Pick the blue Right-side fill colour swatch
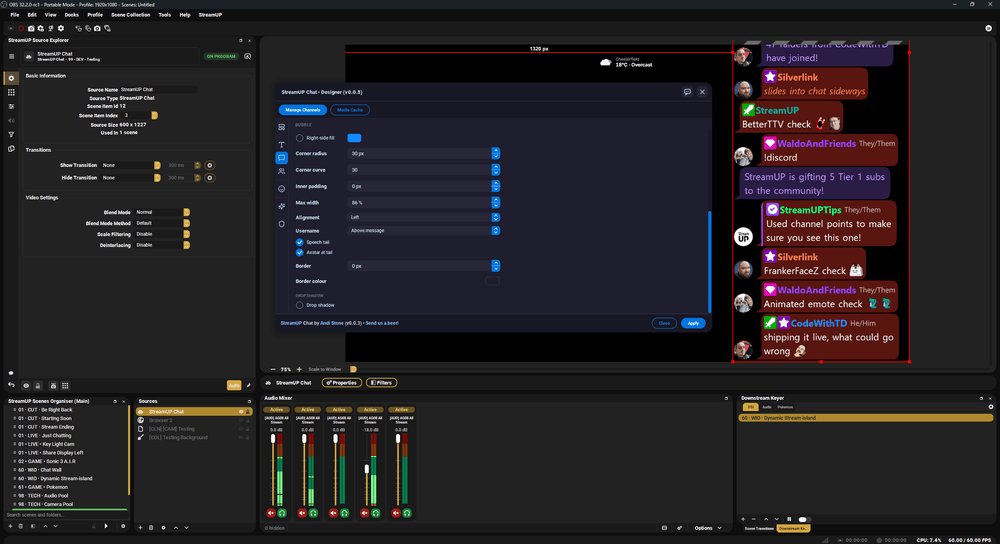Image resolution: width=1000 pixels, height=544 pixels. pos(354,138)
